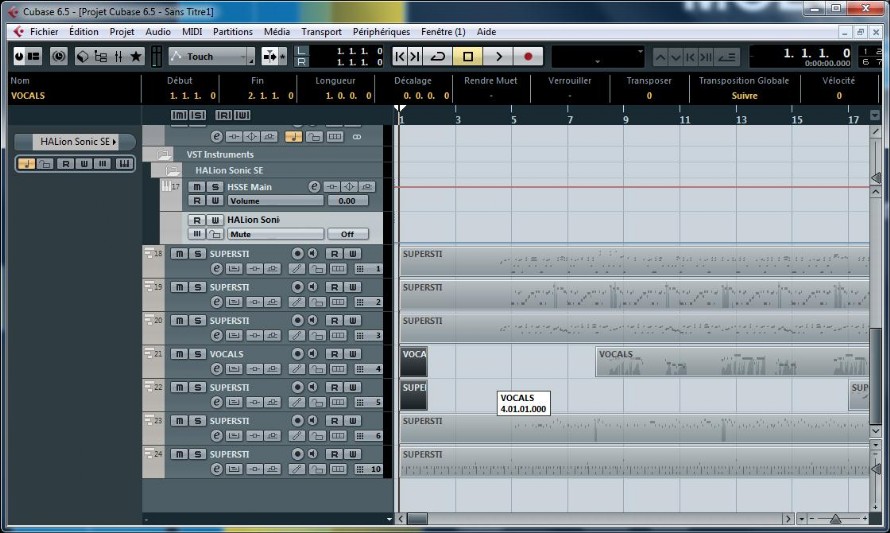This screenshot has height=533, width=890.
Task: Toggle Auto-Scroll arrow icon in toolbar
Action: pyautogui.click(x=270, y=56)
